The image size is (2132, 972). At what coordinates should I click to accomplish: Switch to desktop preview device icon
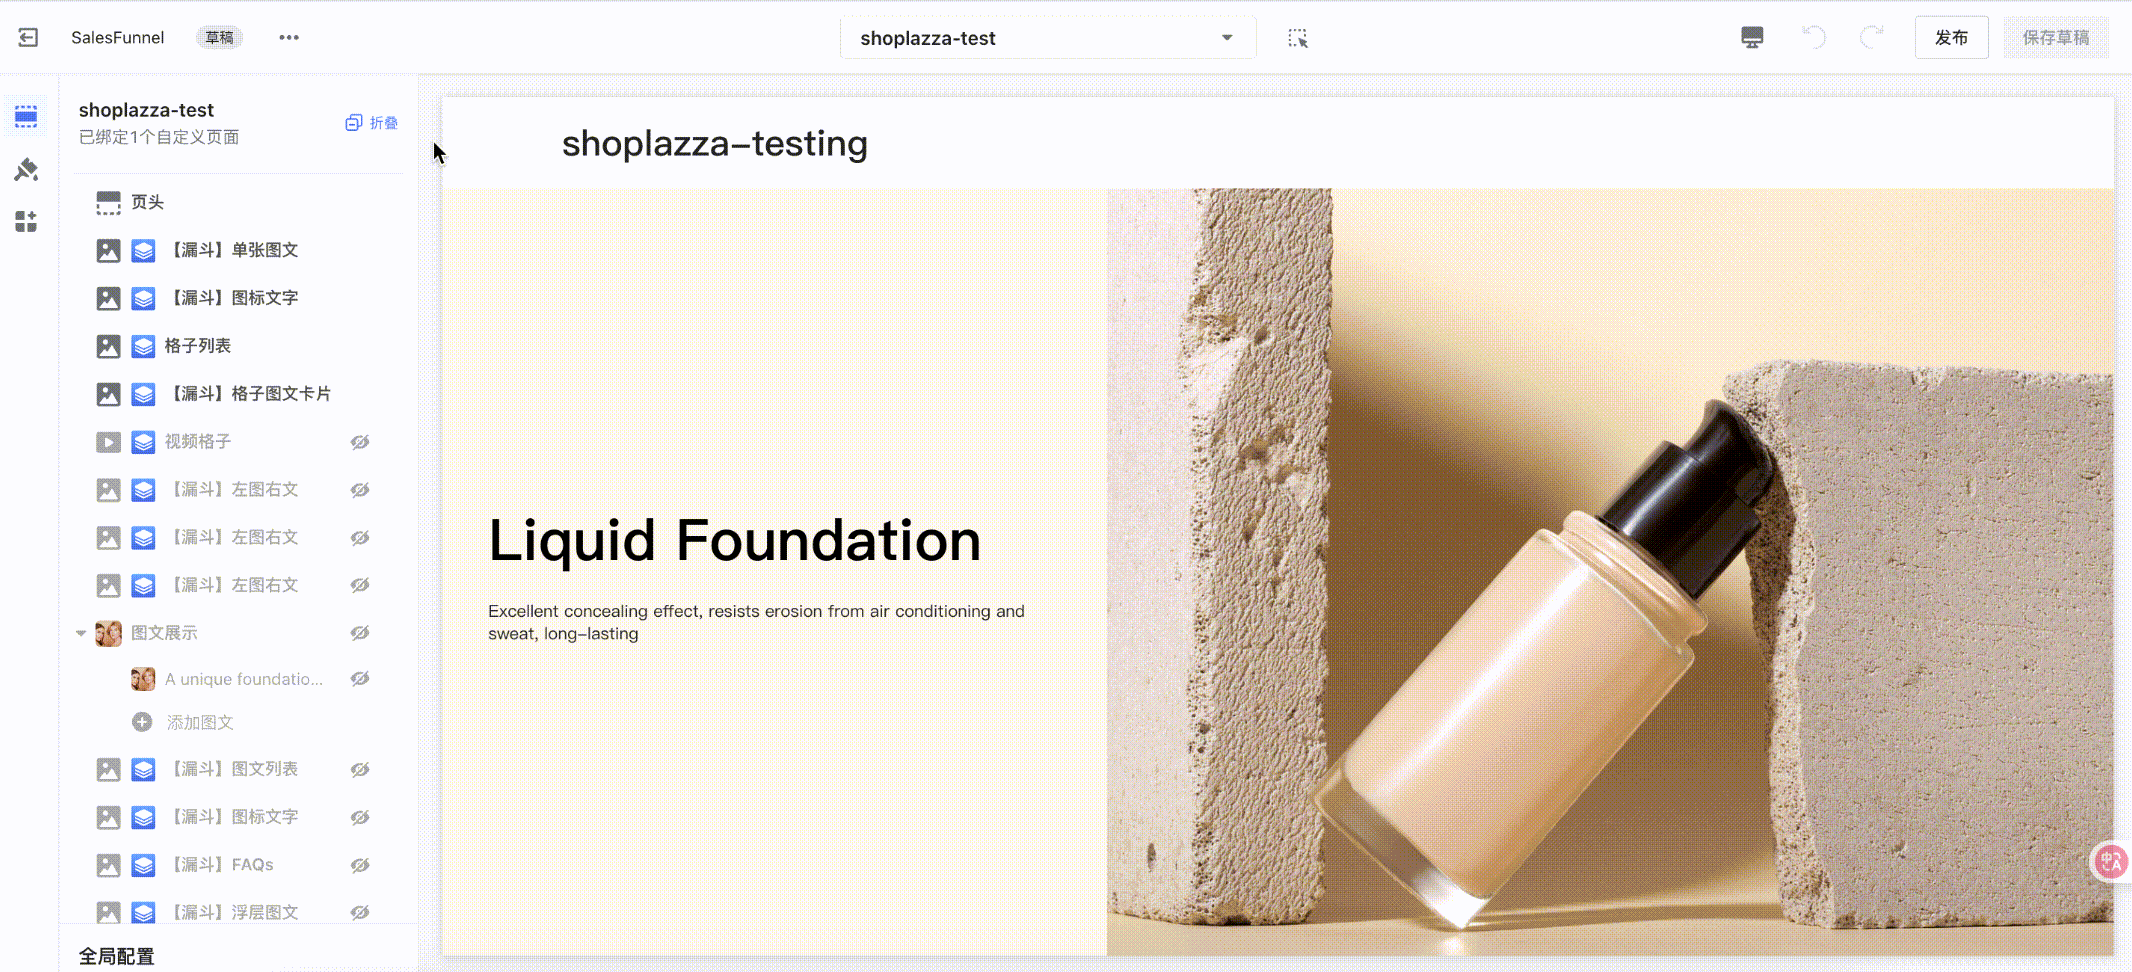pos(1752,38)
